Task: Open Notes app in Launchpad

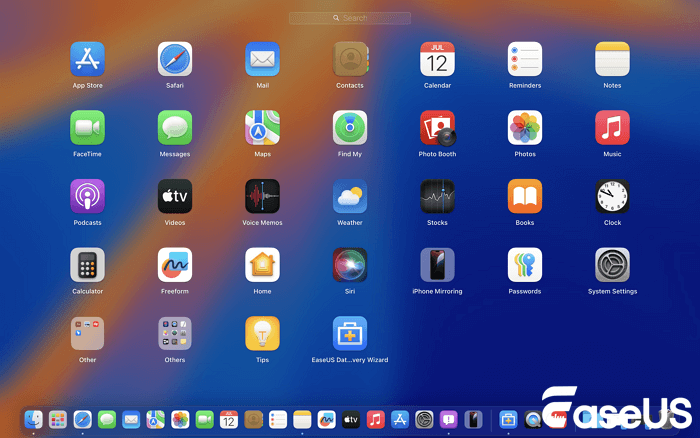Action: [x=612, y=59]
